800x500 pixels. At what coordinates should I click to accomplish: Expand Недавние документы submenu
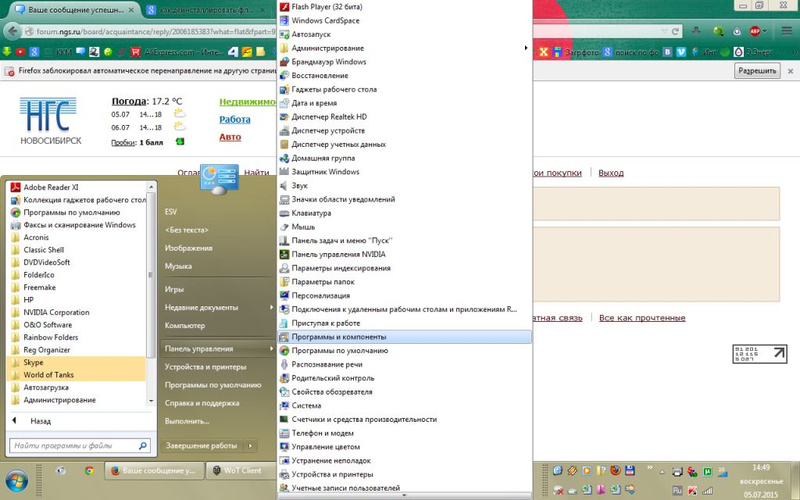tap(217, 307)
